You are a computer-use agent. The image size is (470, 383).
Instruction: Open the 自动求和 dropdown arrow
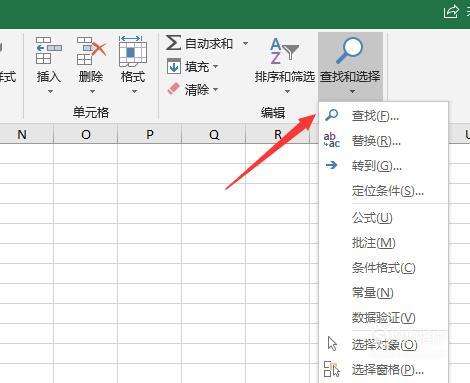pos(245,43)
